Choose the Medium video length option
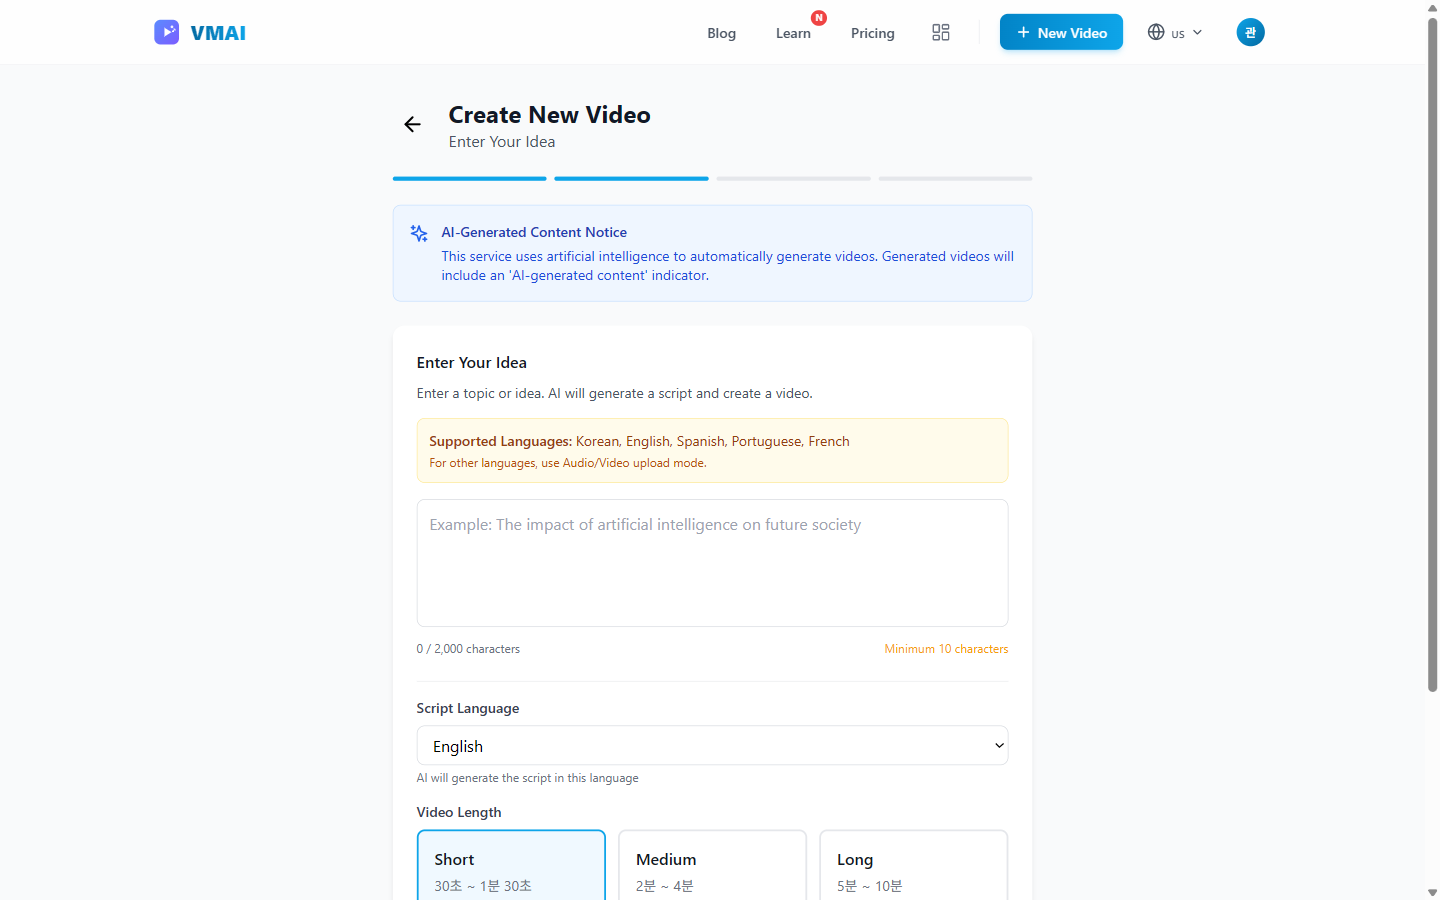The width and height of the screenshot is (1440, 900). pos(712,866)
